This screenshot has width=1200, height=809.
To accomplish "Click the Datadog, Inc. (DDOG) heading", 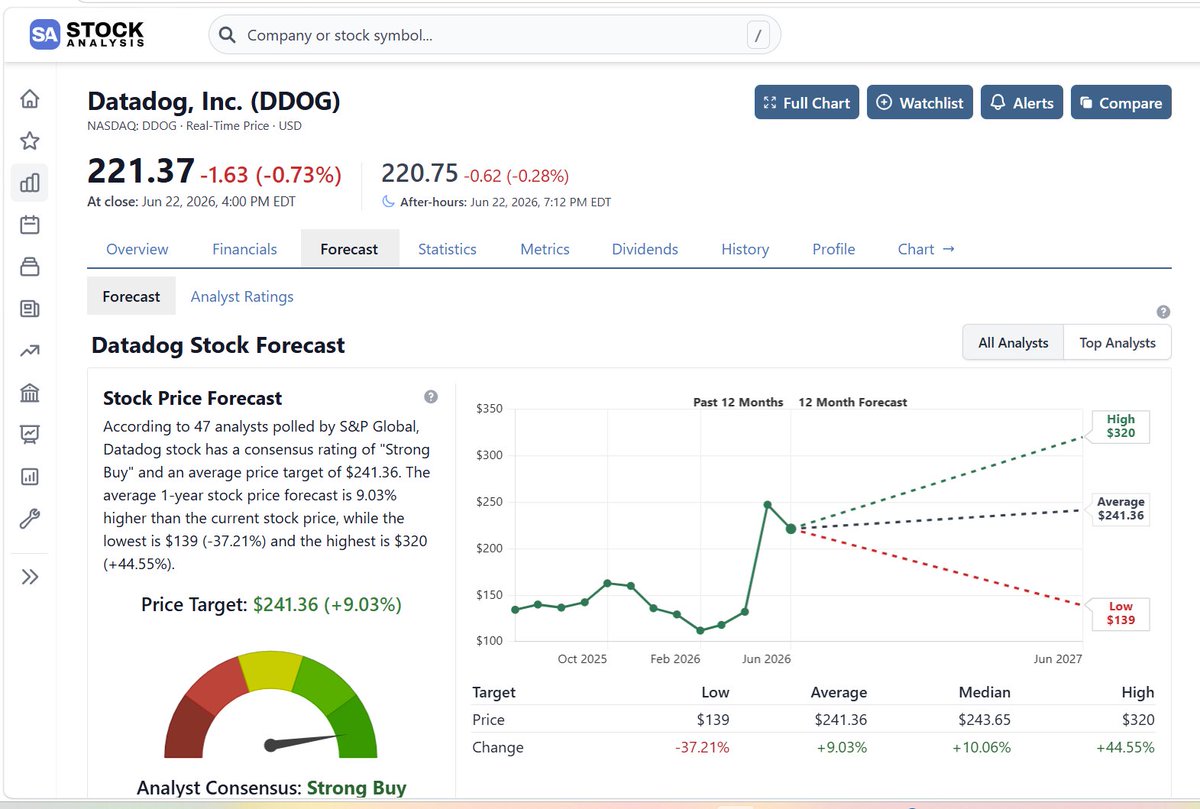I will (214, 101).
